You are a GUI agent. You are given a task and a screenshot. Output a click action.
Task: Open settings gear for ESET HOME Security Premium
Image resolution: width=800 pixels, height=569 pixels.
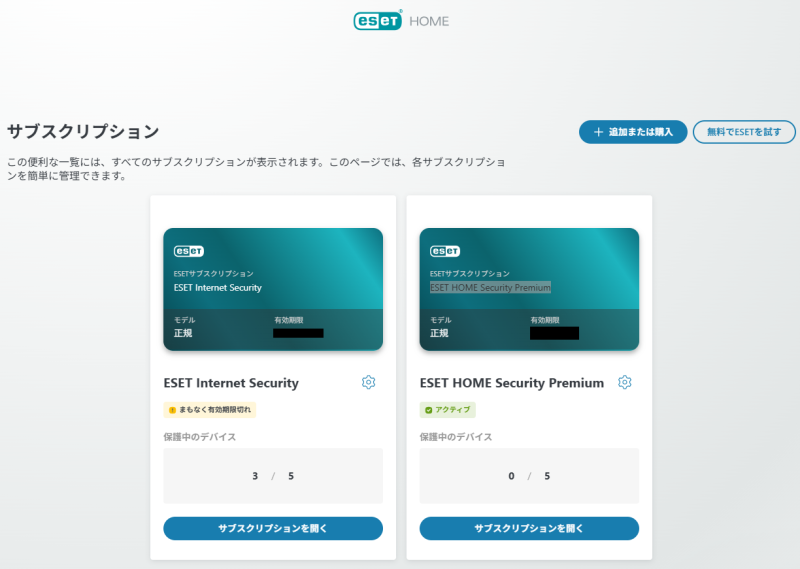625,382
